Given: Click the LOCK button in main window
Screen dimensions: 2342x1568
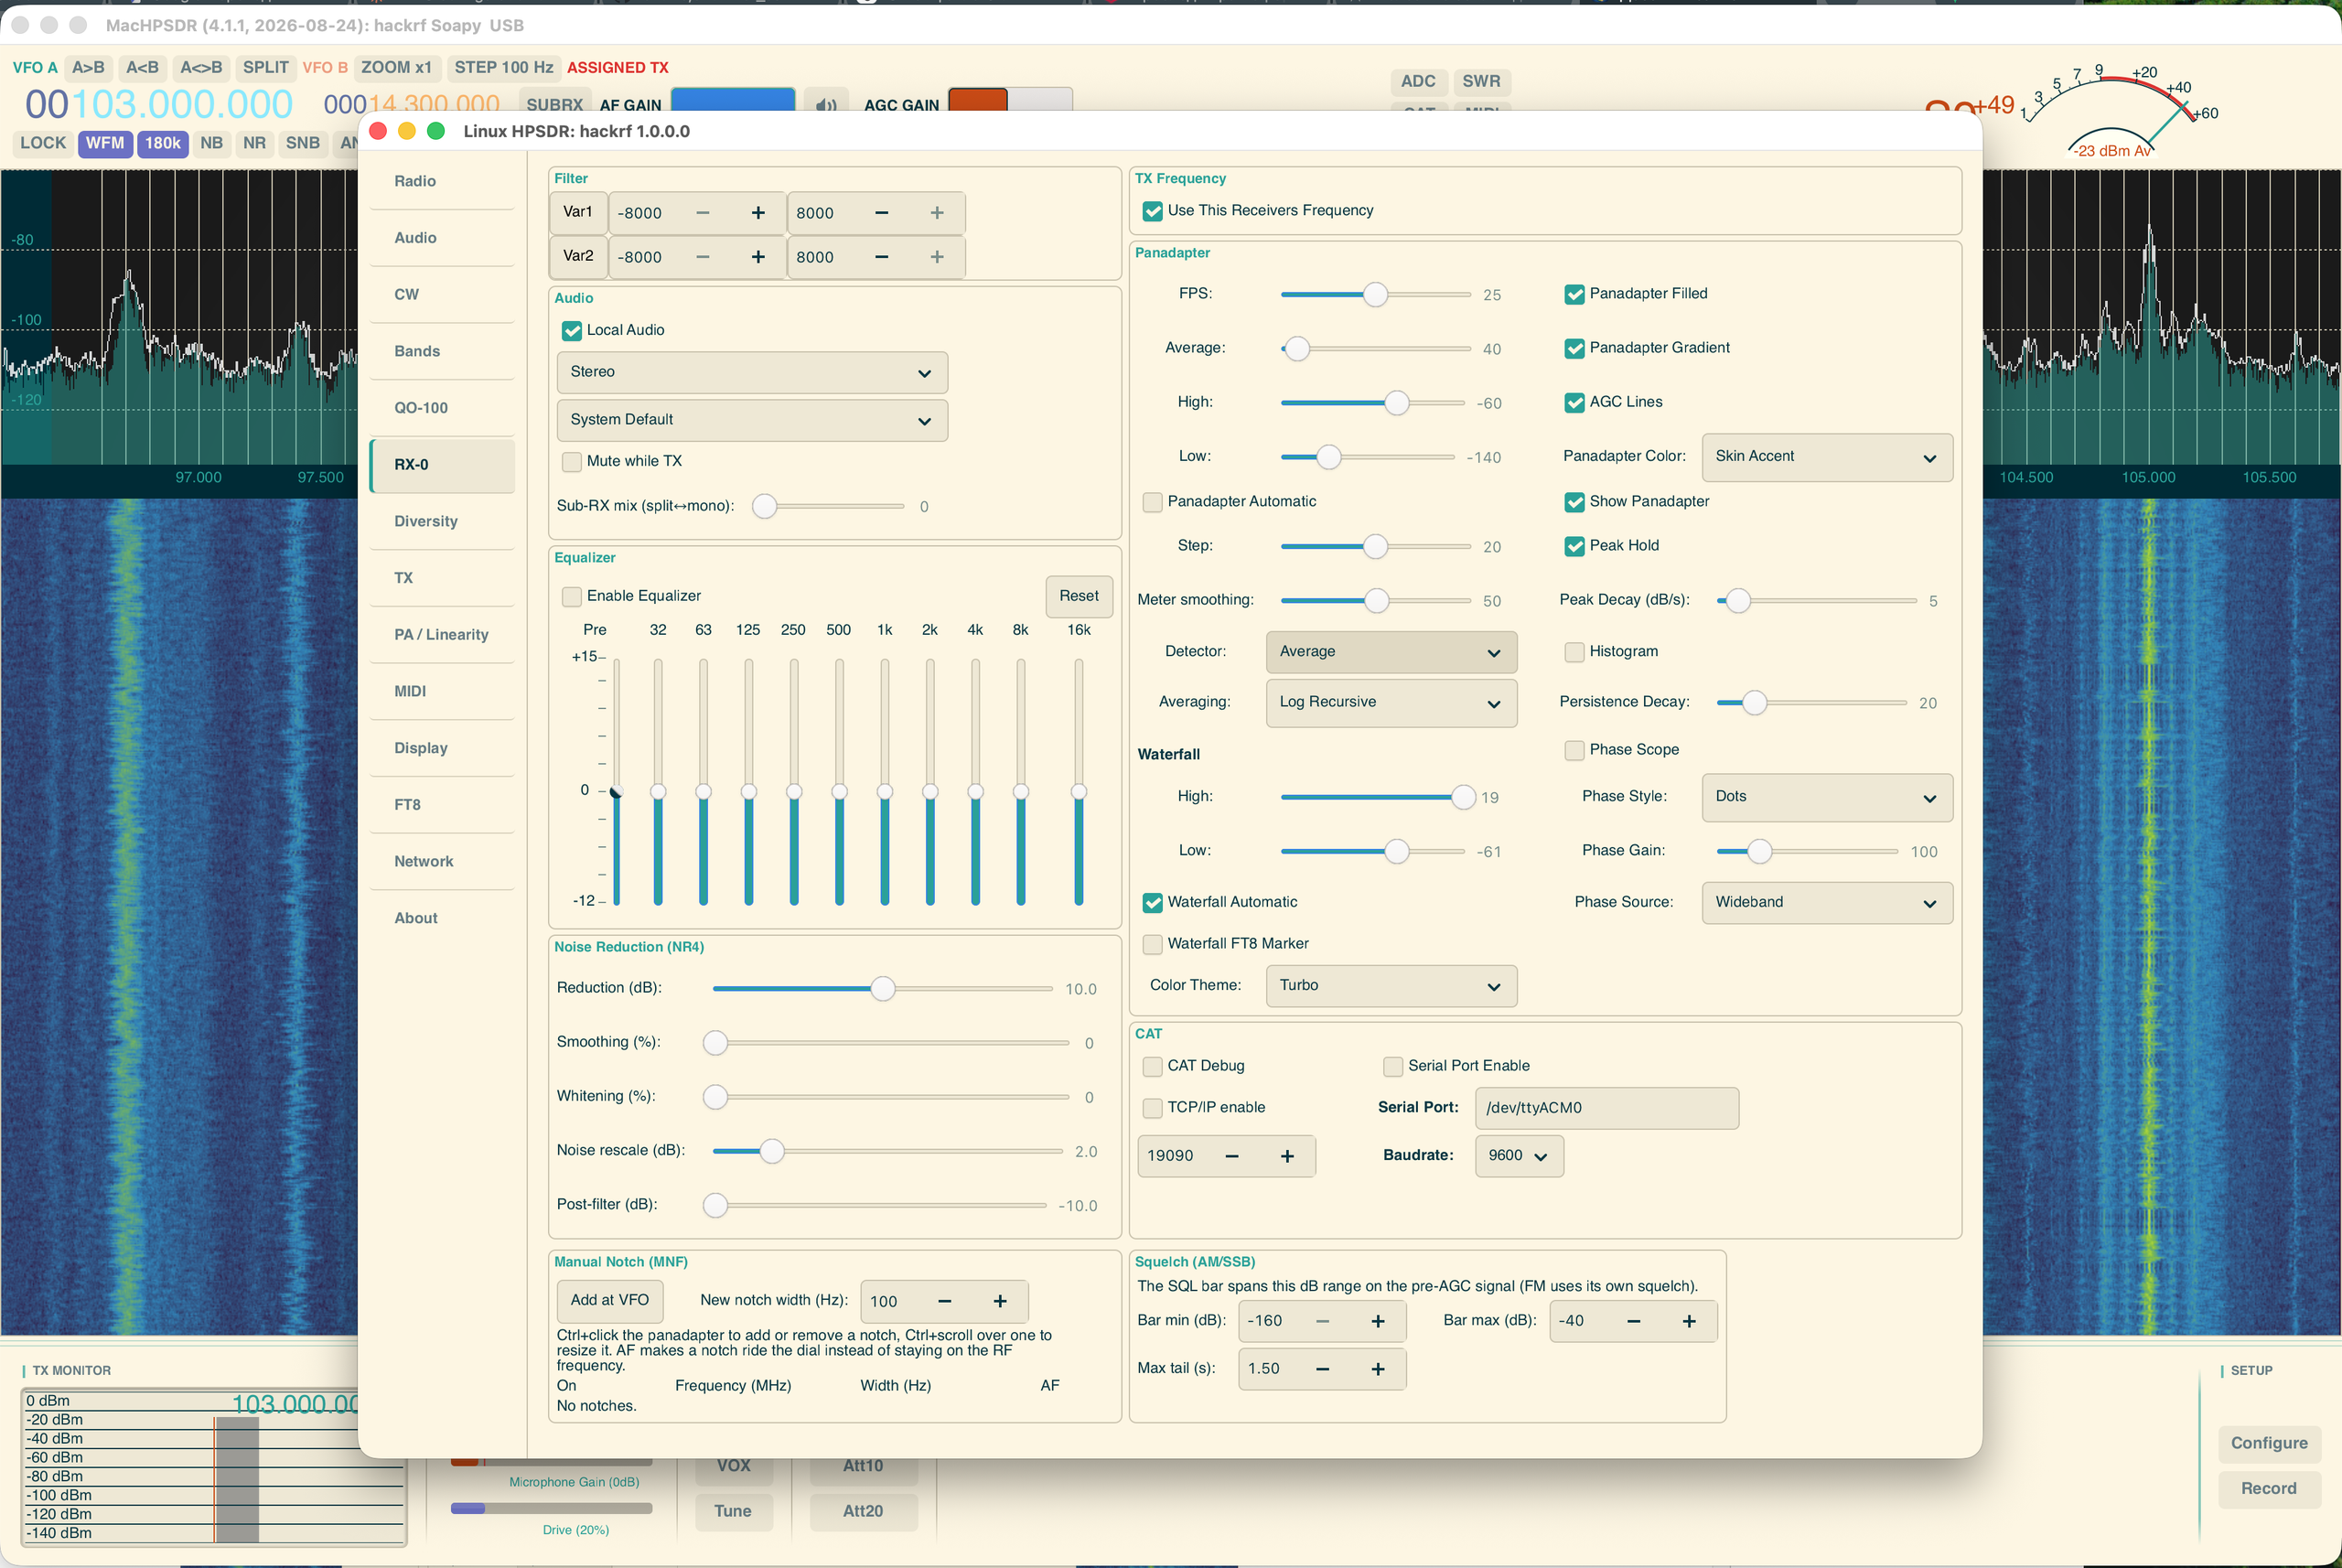Looking at the screenshot, I should [43, 143].
